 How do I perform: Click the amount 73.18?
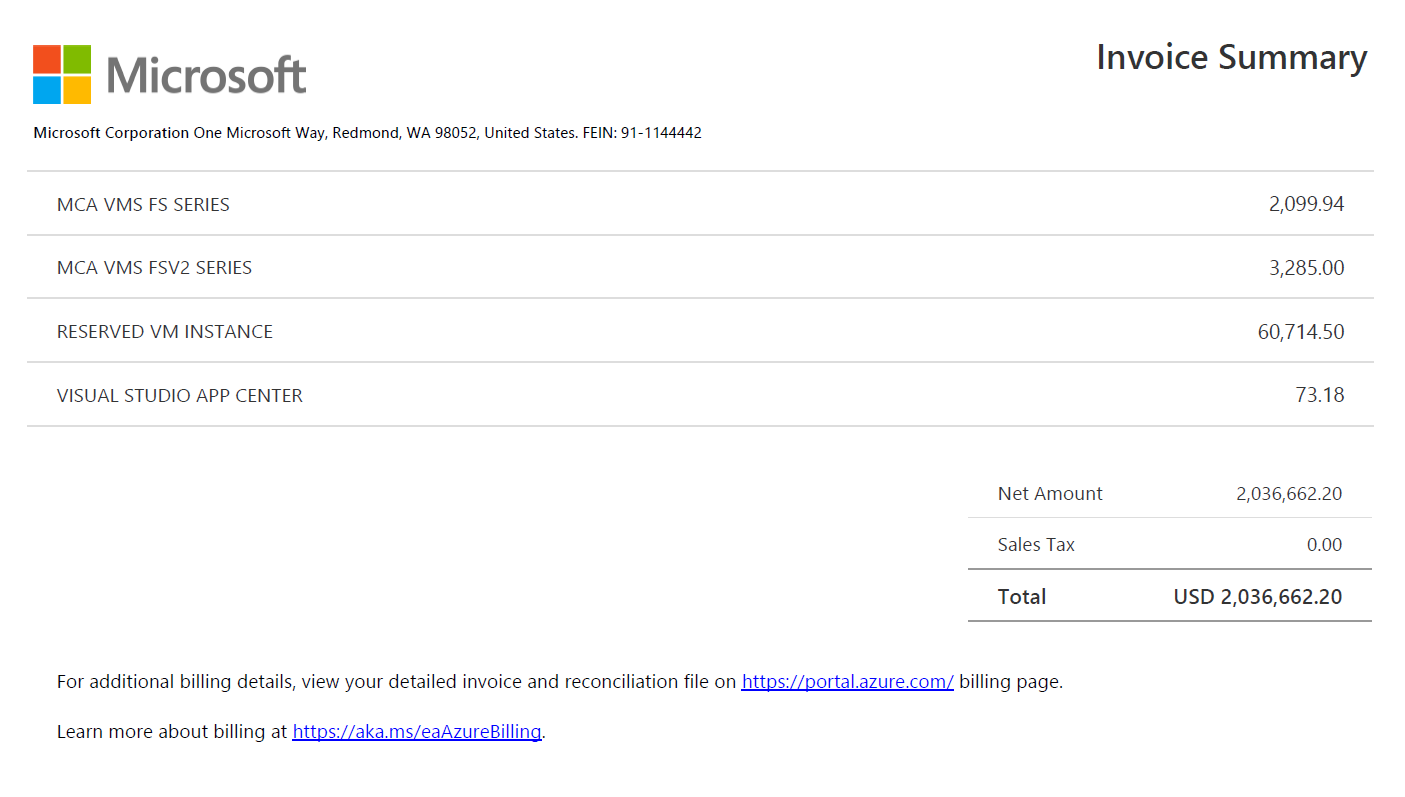pyautogui.click(x=1320, y=395)
